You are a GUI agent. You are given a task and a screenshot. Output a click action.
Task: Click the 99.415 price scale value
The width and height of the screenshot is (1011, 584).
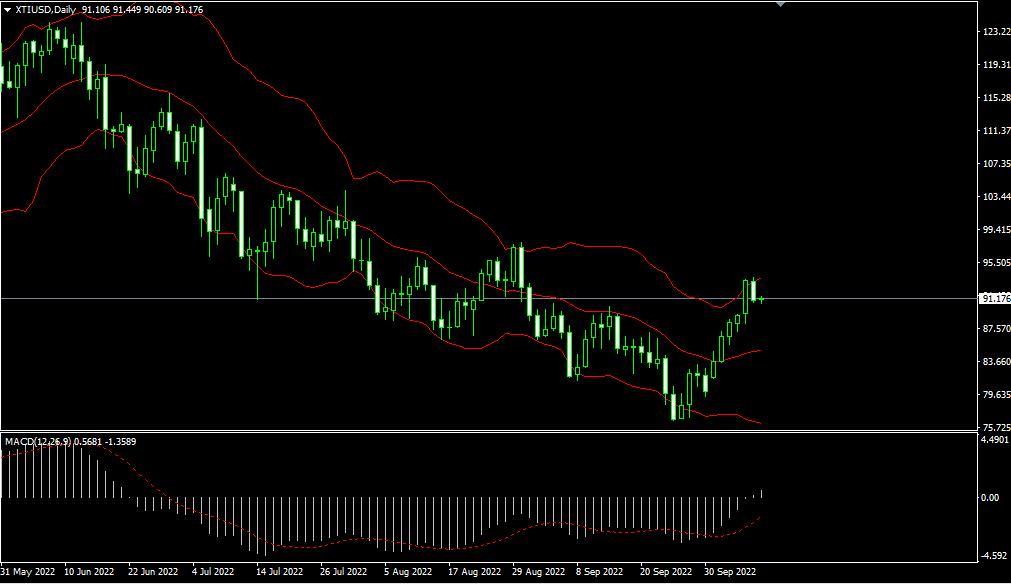pyautogui.click(x=996, y=229)
